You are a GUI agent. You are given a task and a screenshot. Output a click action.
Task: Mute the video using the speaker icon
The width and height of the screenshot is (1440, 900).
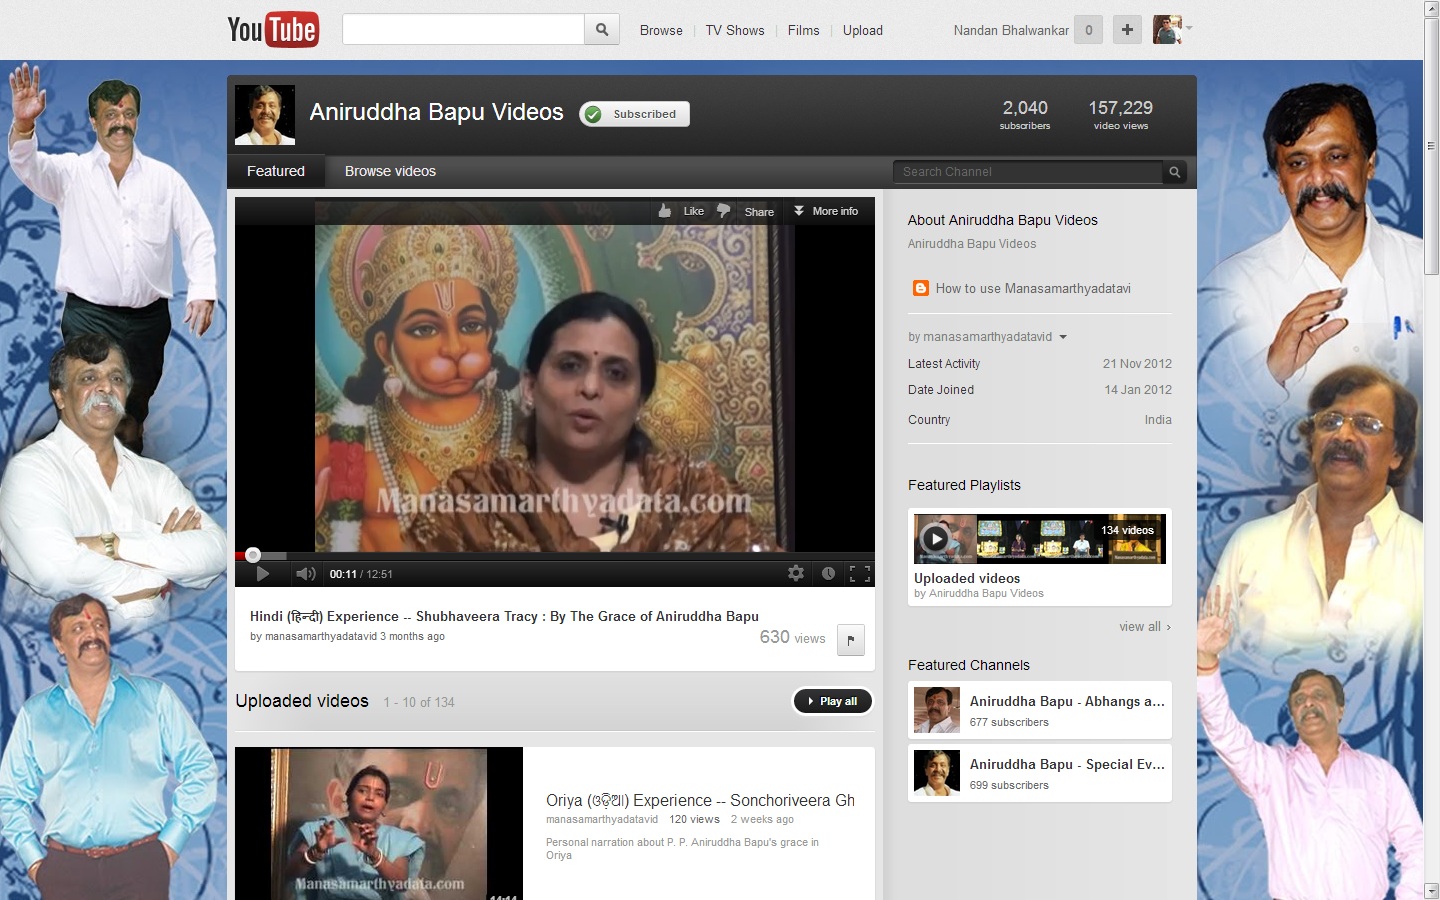(x=306, y=574)
